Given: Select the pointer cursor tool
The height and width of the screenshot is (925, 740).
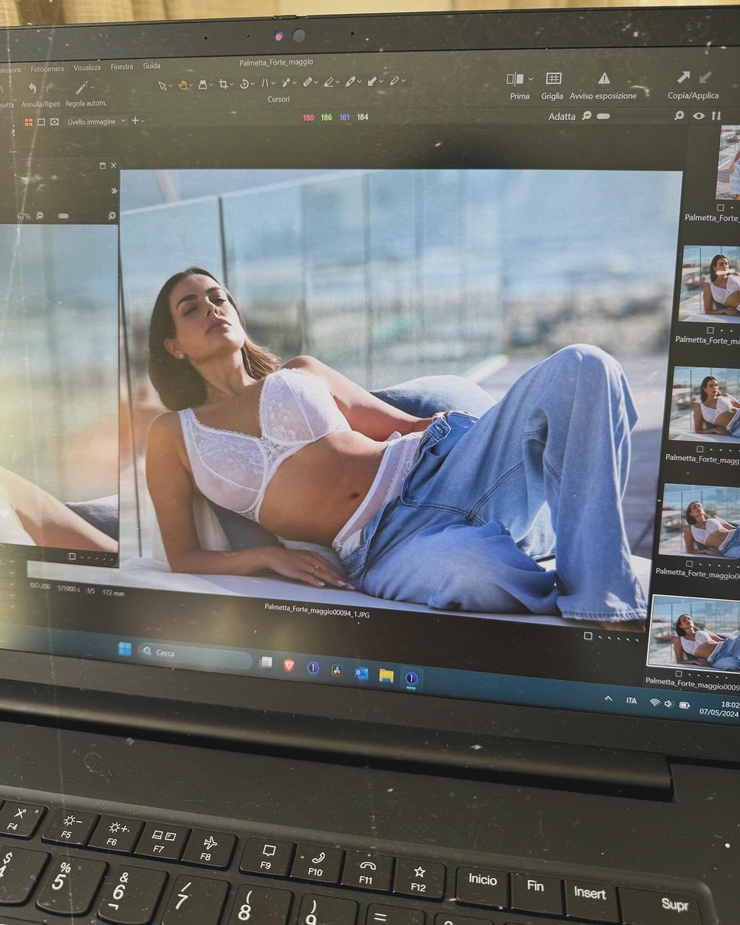Looking at the screenshot, I should click(x=162, y=86).
